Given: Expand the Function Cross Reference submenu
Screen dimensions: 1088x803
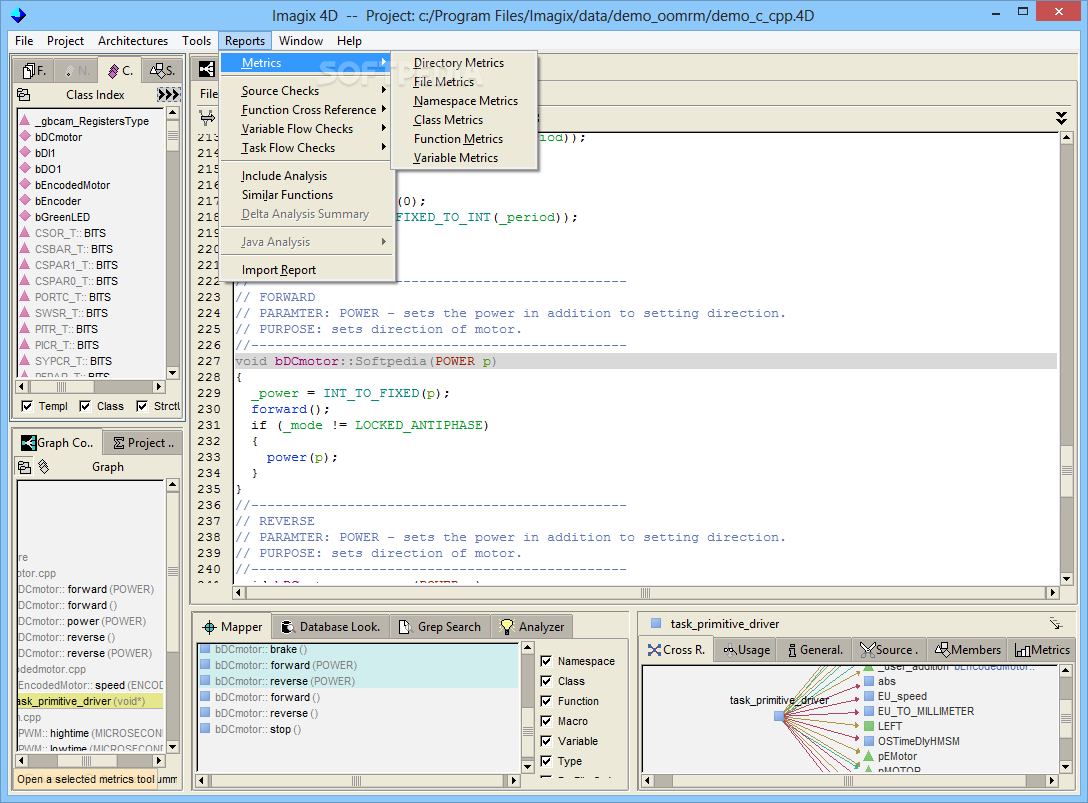Looking at the screenshot, I should point(307,110).
